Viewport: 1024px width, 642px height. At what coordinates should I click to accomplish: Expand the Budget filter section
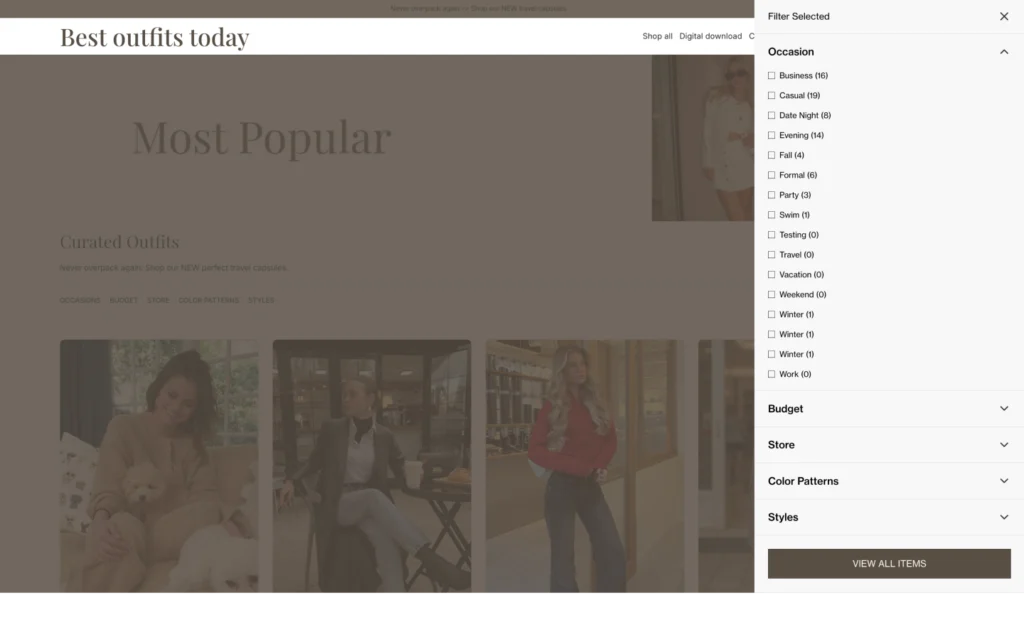point(1004,409)
